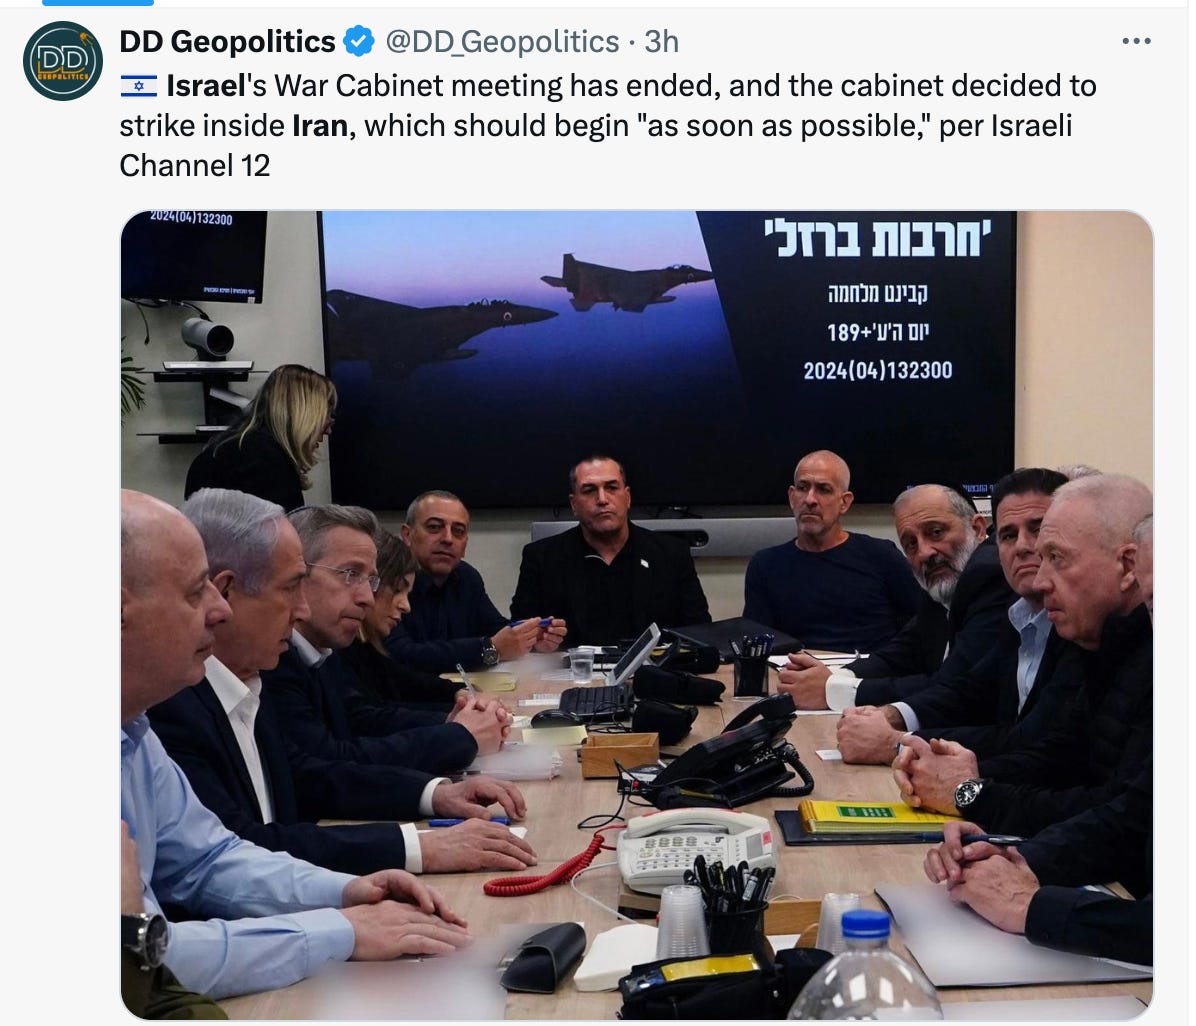Select the blue active tab indicator at top
The width and height of the screenshot is (1196, 1026).
coord(98,2)
